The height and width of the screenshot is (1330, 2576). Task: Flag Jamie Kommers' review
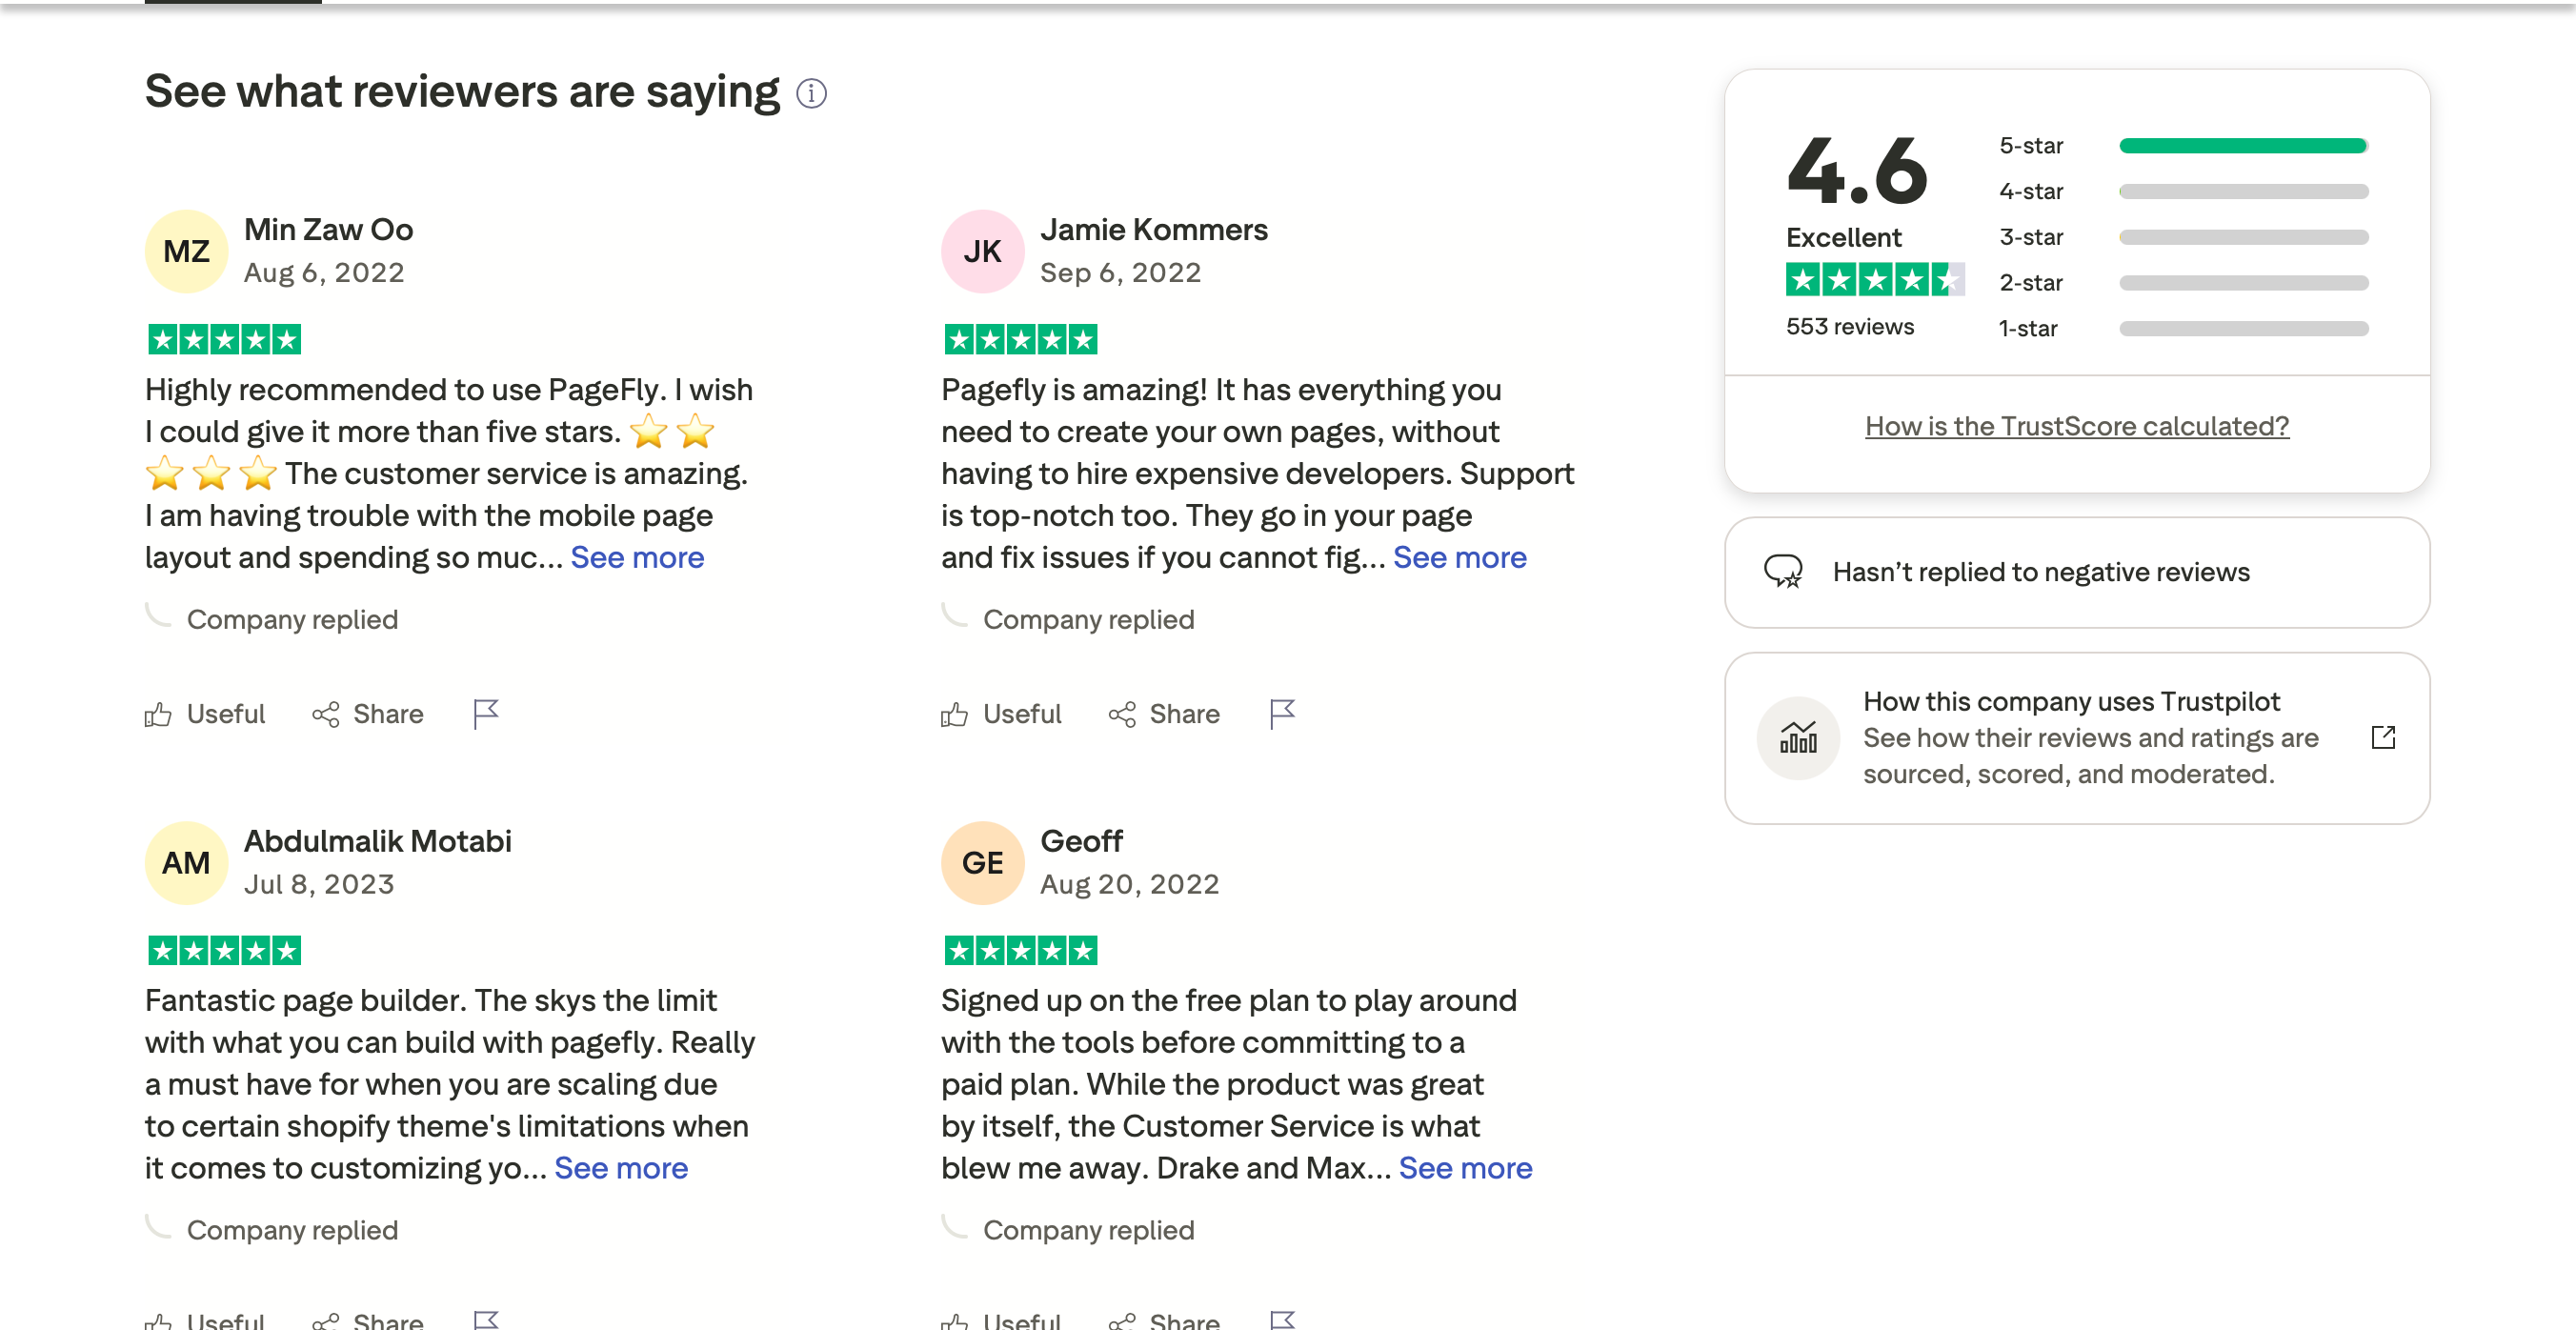1281,714
